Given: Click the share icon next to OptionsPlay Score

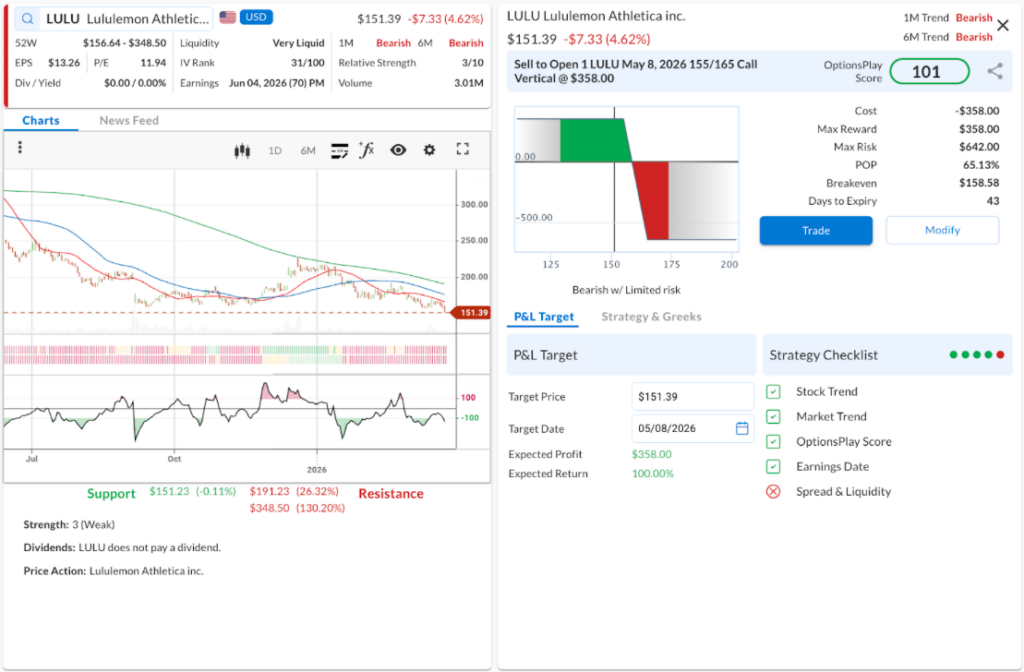Looking at the screenshot, I should click(995, 71).
